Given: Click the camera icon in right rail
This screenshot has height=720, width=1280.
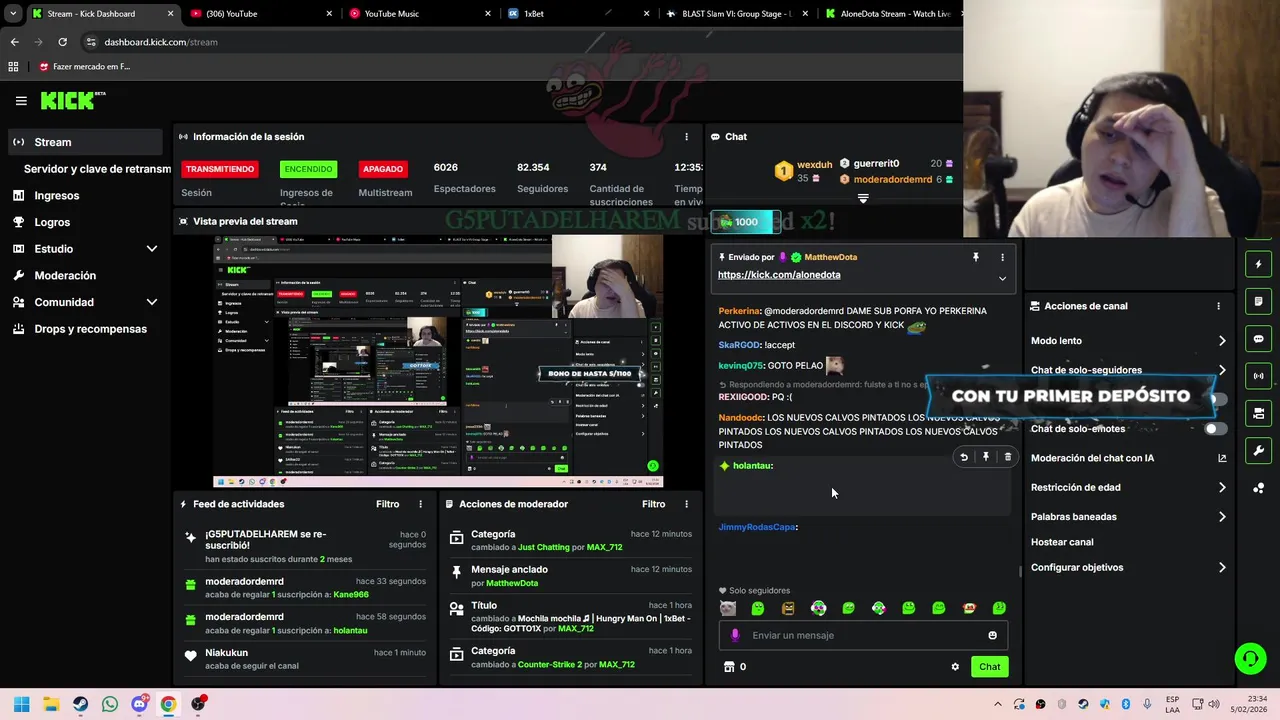Looking at the screenshot, I should tap(1258, 413).
